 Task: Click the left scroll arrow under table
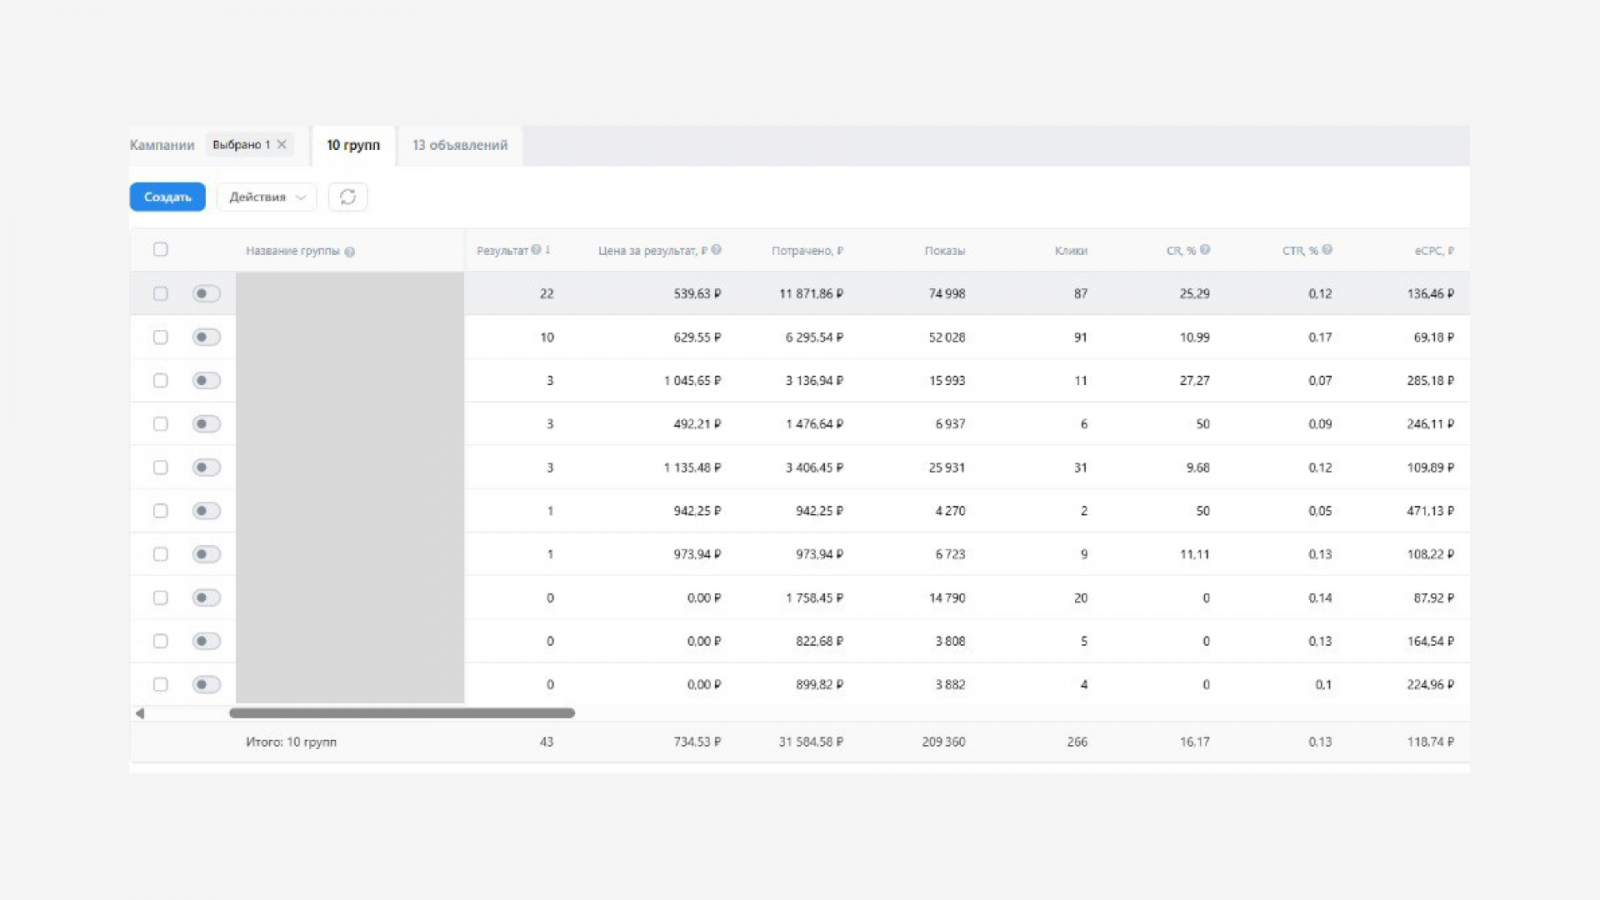[x=140, y=713]
